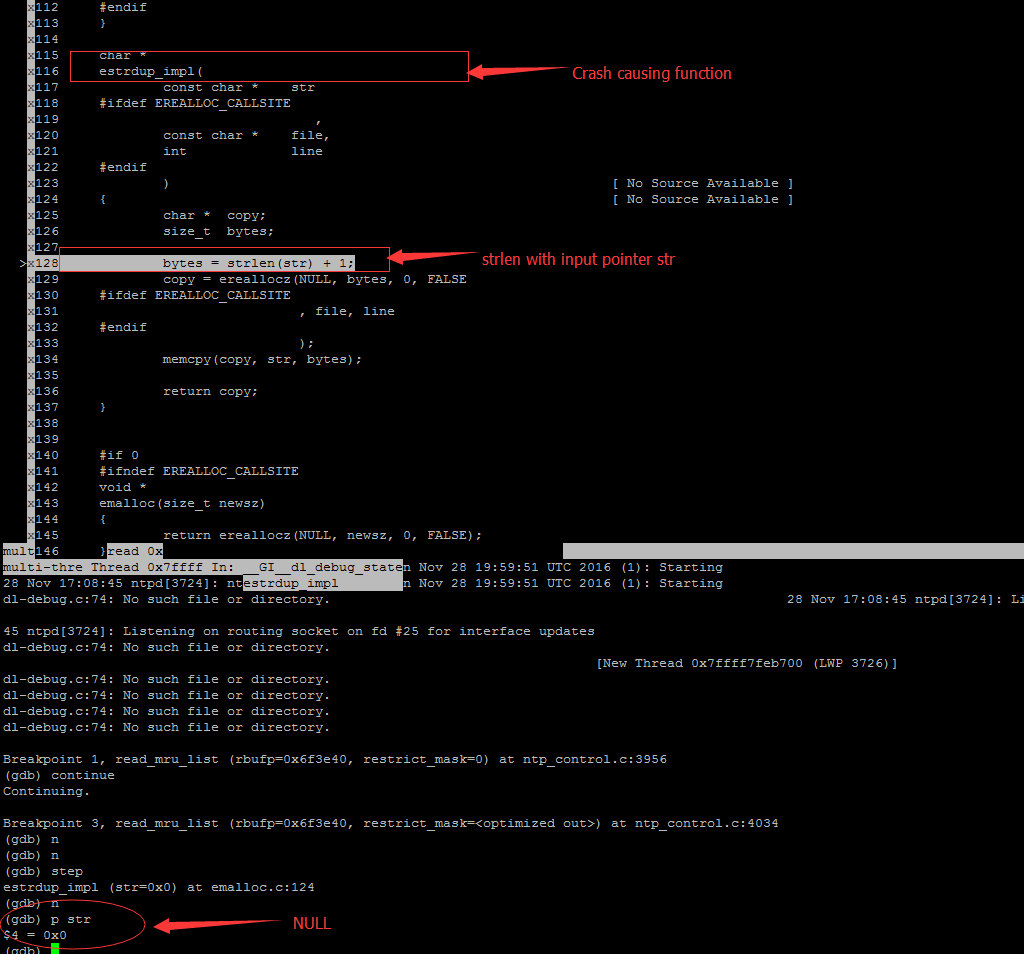This screenshot has height=954, width=1024.
Task: Click the 'Breakpoint 1, read_mru_list' output line
Action: point(160,759)
